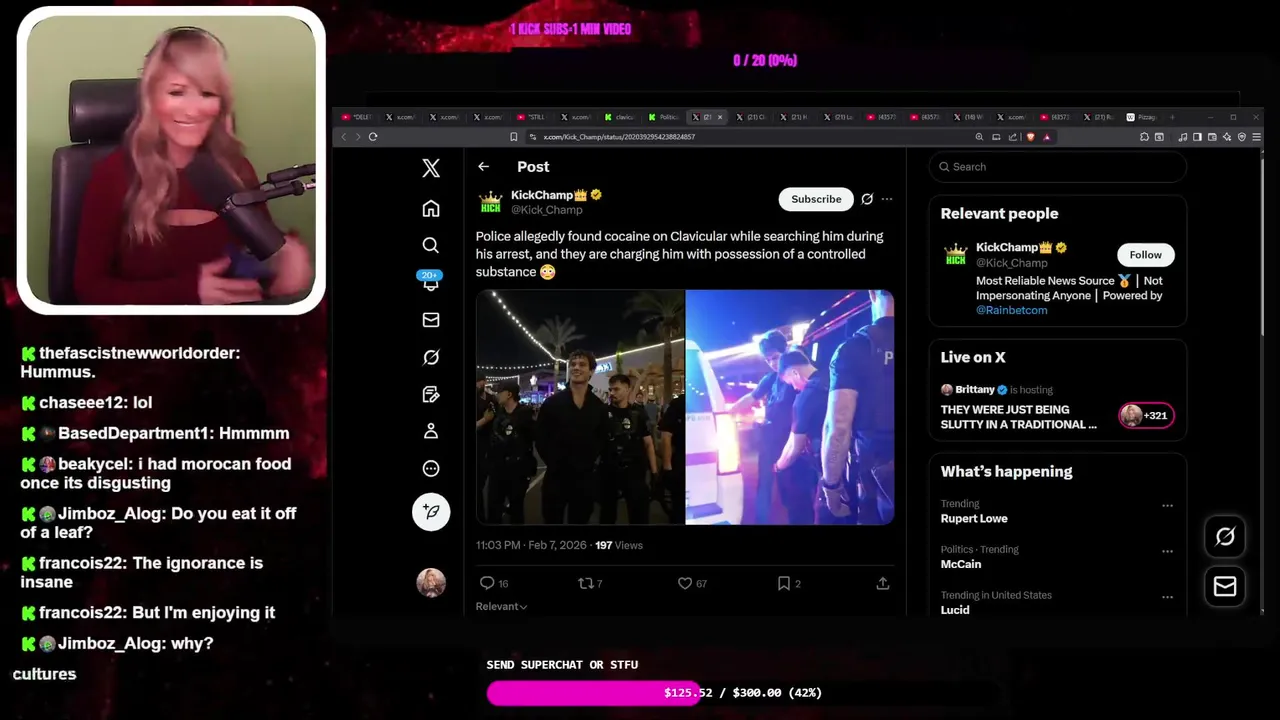Screen dimensions: 1280x720
Task: Click the +321 listeners badge
Action: pos(1146,415)
